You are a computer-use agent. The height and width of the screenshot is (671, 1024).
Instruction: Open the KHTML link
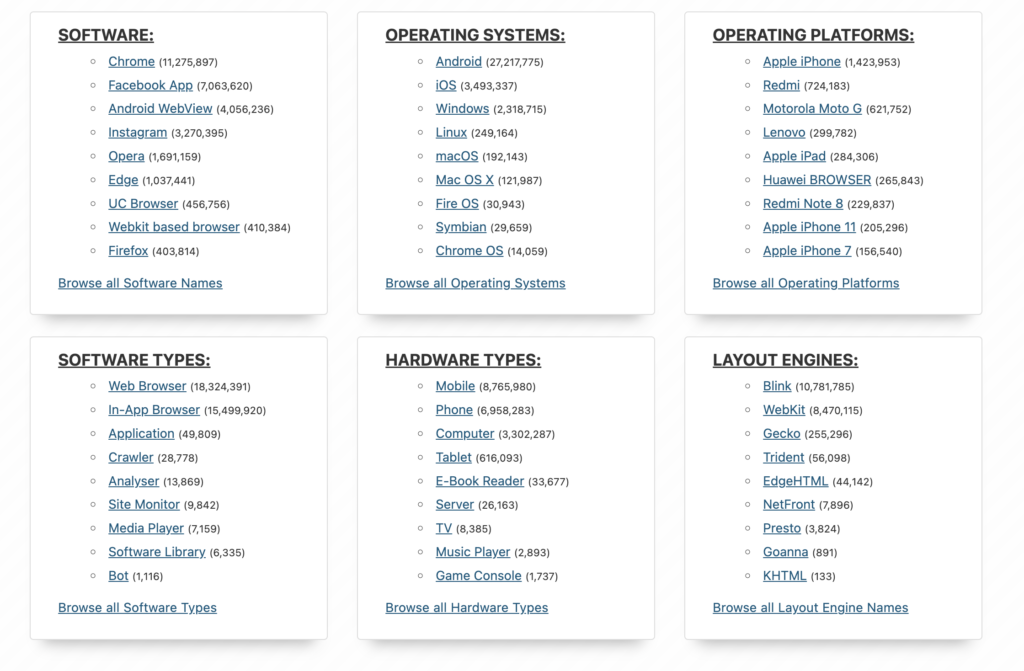tap(784, 576)
